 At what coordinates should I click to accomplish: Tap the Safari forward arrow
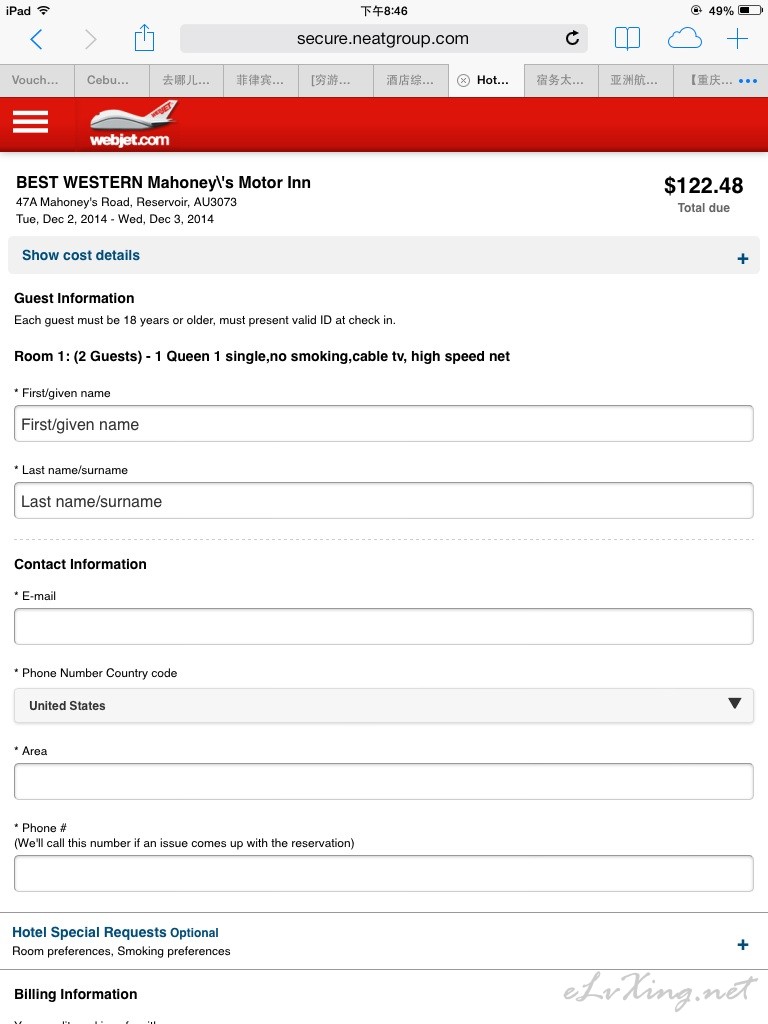coord(91,39)
